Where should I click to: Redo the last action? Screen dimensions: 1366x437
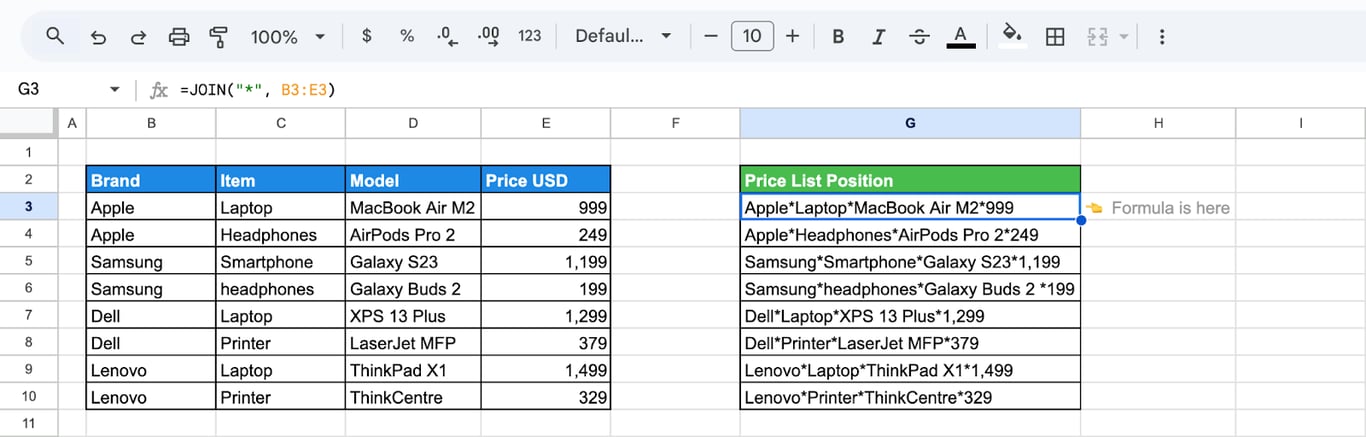coord(139,37)
